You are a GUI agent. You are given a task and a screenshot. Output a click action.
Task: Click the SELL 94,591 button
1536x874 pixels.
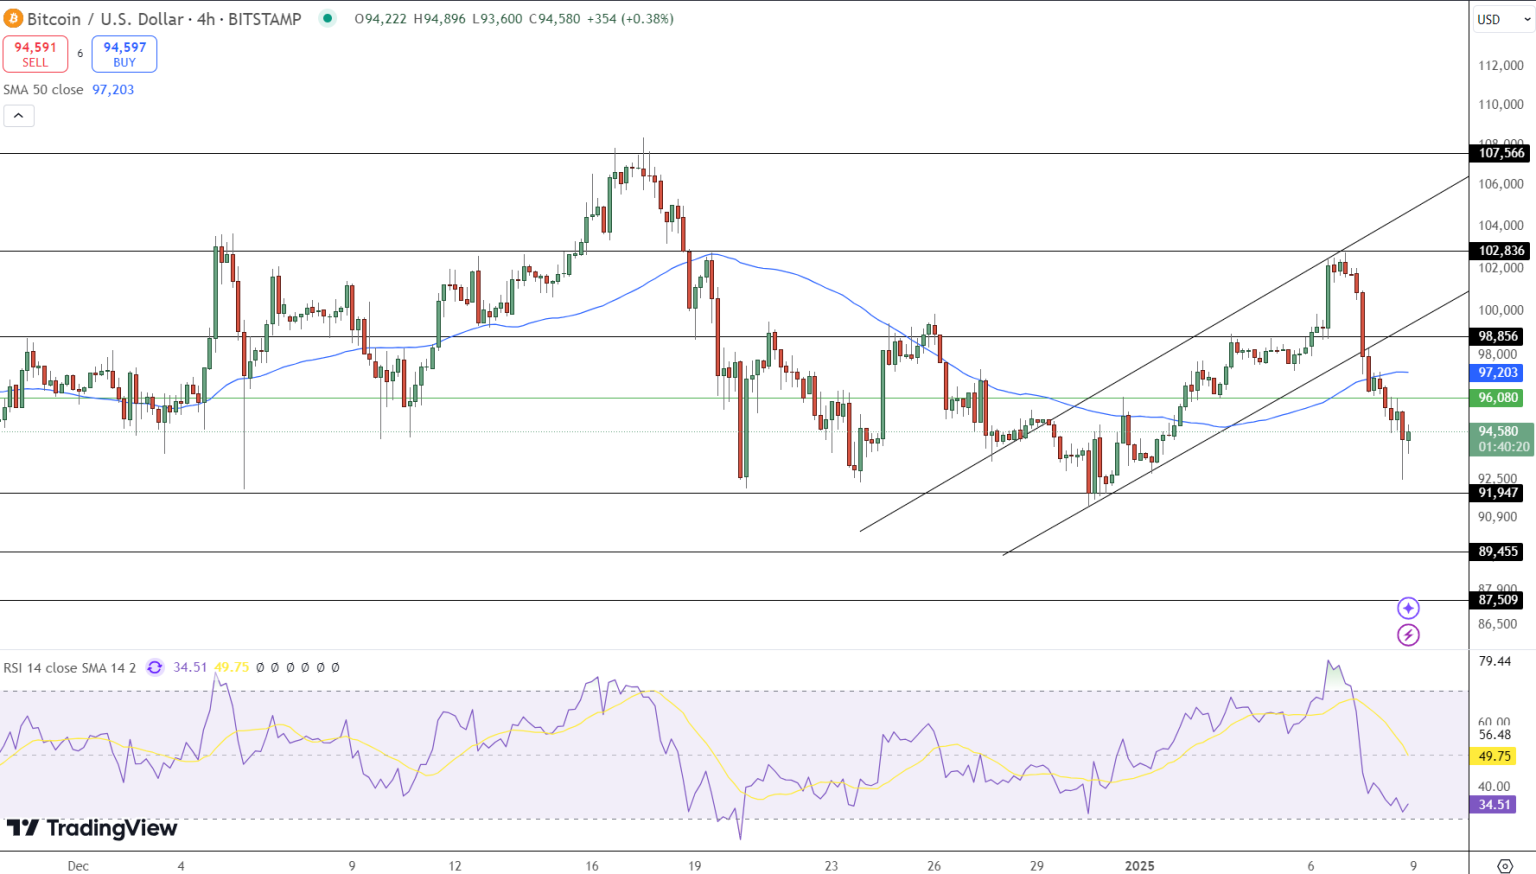(35, 51)
